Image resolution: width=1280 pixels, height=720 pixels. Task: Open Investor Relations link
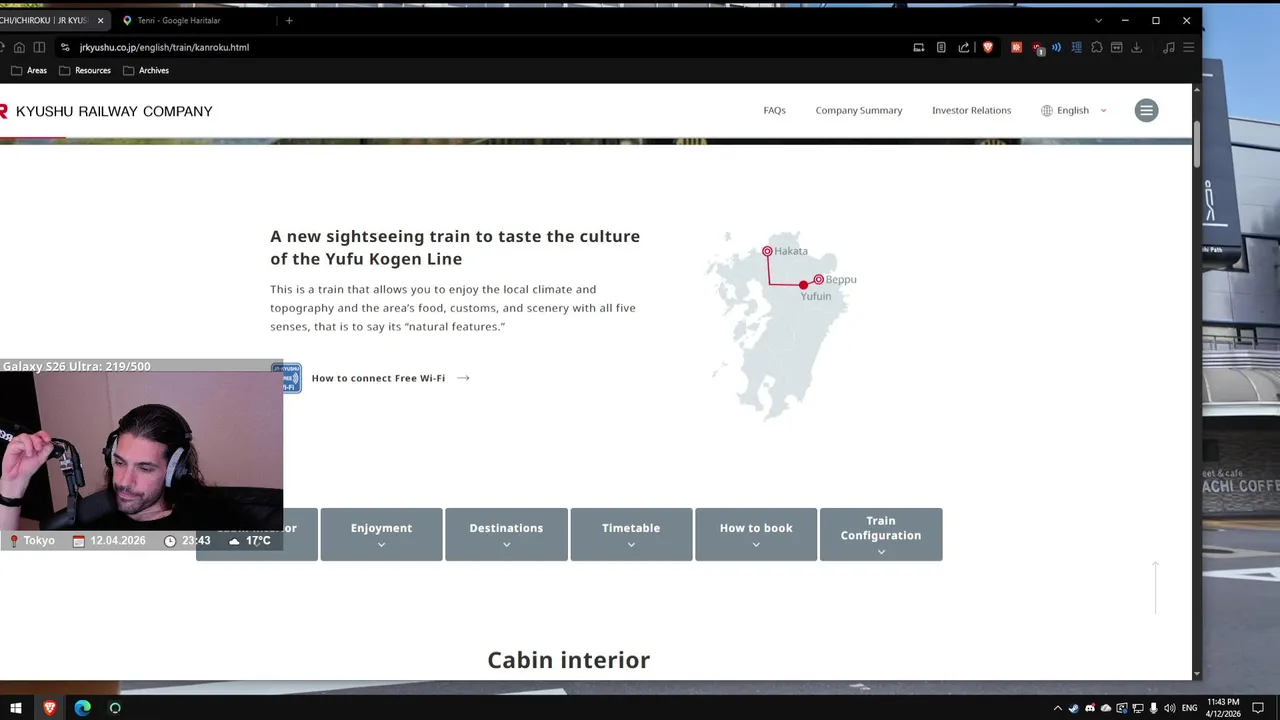click(x=971, y=110)
